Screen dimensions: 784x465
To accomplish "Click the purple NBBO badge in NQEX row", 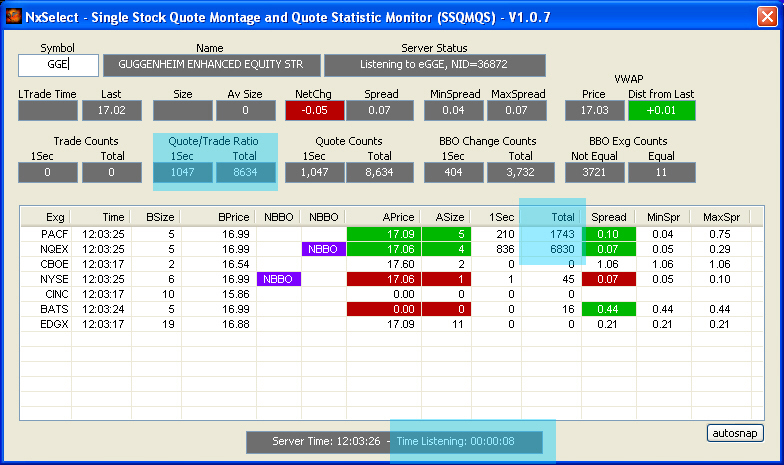I will coord(324,249).
